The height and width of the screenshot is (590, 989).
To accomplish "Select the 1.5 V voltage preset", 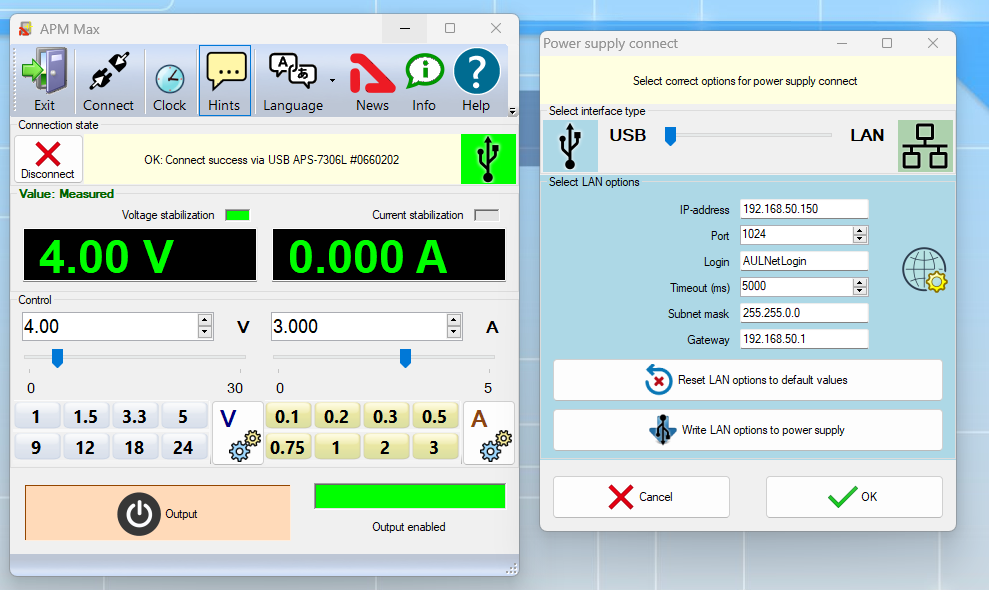I will 86,416.
